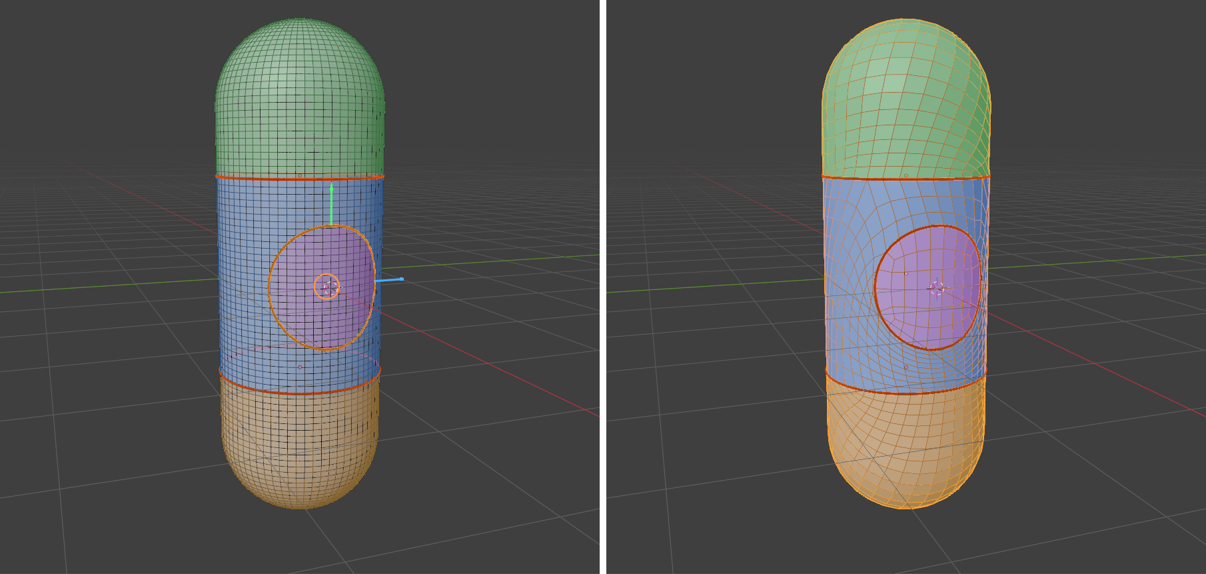Click the green move gizmo arrow
This screenshot has width=1206, height=574.
pos(331,205)
